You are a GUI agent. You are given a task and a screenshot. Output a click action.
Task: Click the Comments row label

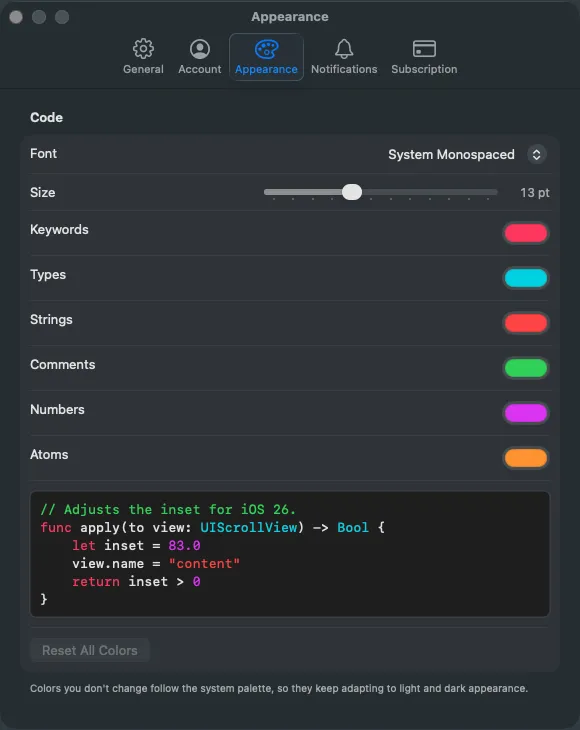click(x=62, y=365)
